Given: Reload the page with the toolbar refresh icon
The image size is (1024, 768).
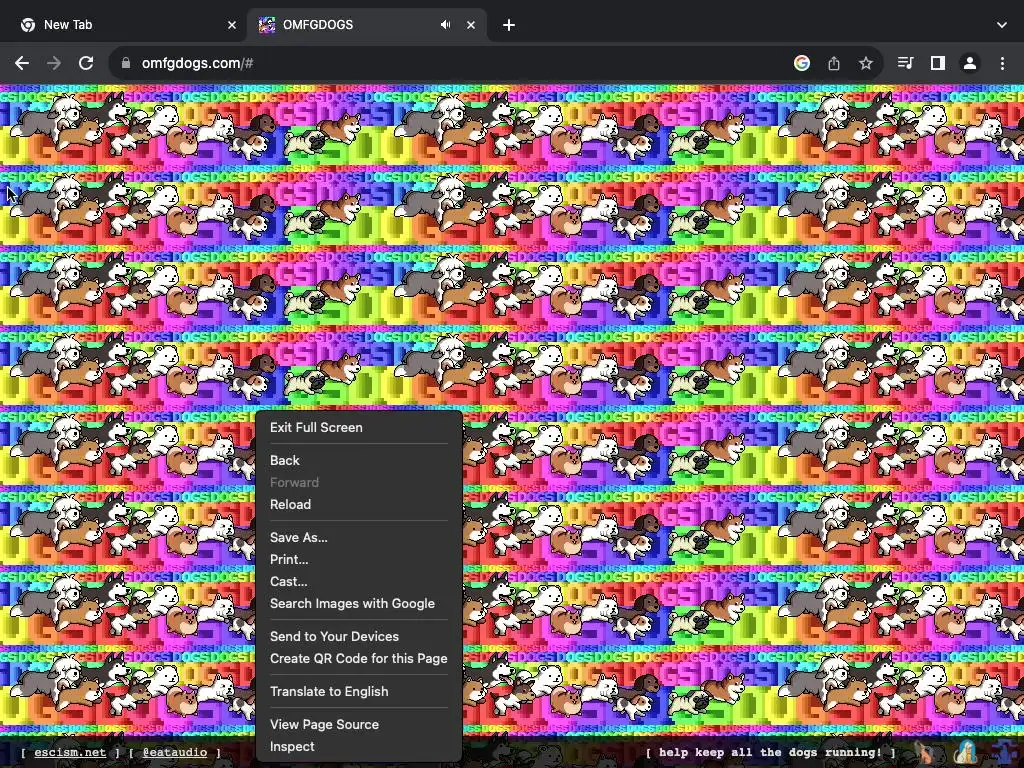Looking at the screenshot, I should point(86,63).
